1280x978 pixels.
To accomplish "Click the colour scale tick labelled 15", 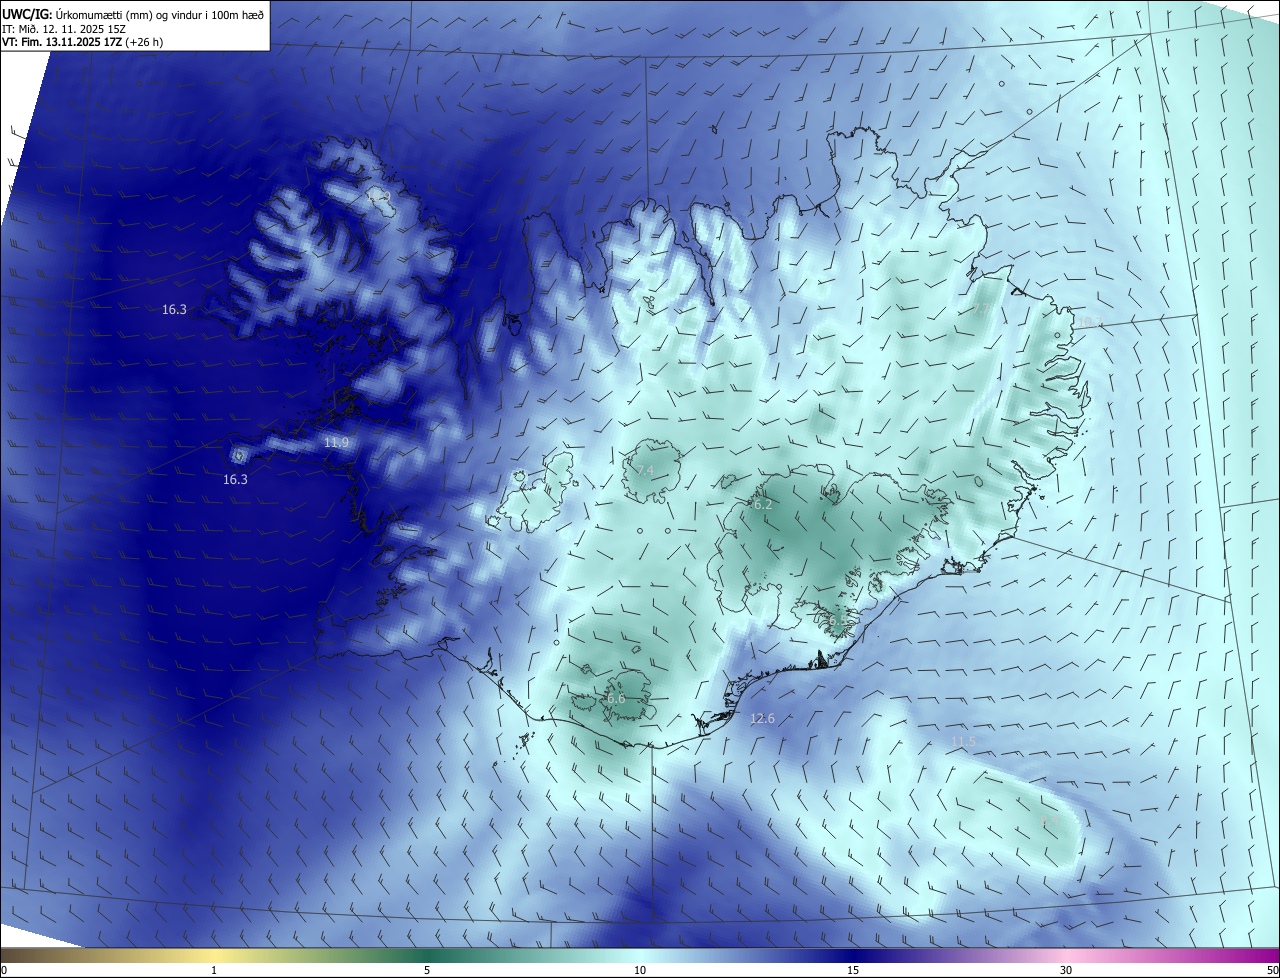I will point(853,970).
